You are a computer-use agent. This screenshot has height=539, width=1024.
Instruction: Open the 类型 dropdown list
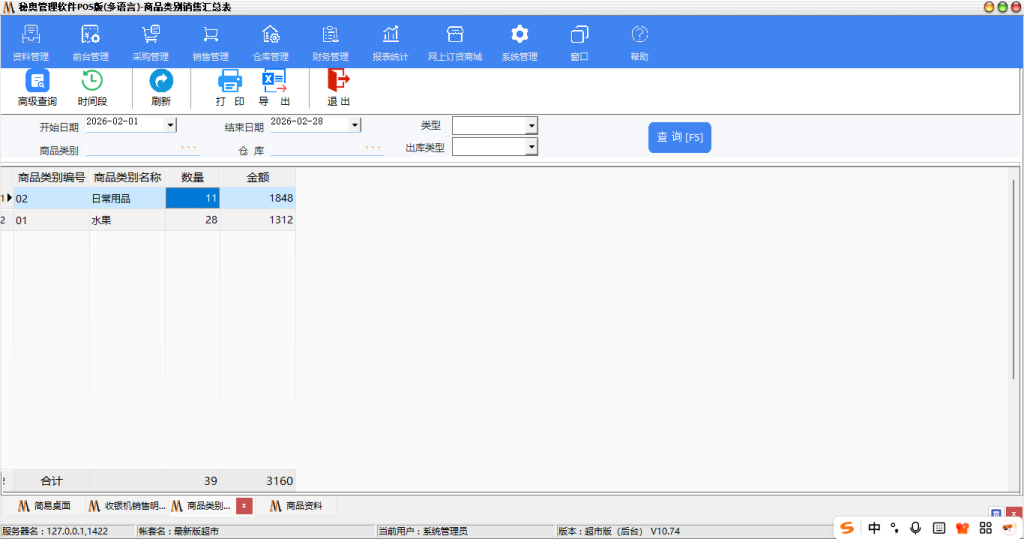point(531,126)
